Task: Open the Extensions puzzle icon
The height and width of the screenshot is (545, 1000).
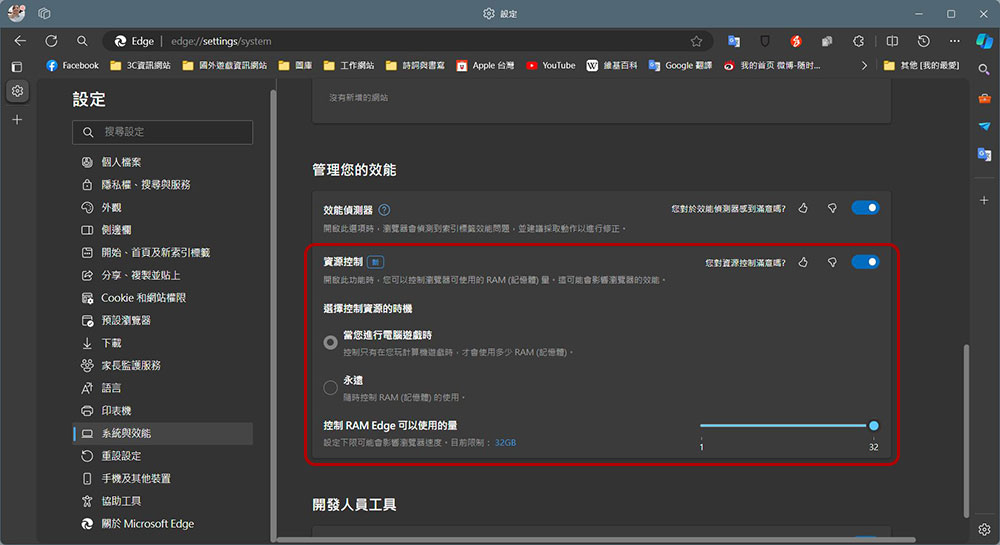Action: click(858, 41)
